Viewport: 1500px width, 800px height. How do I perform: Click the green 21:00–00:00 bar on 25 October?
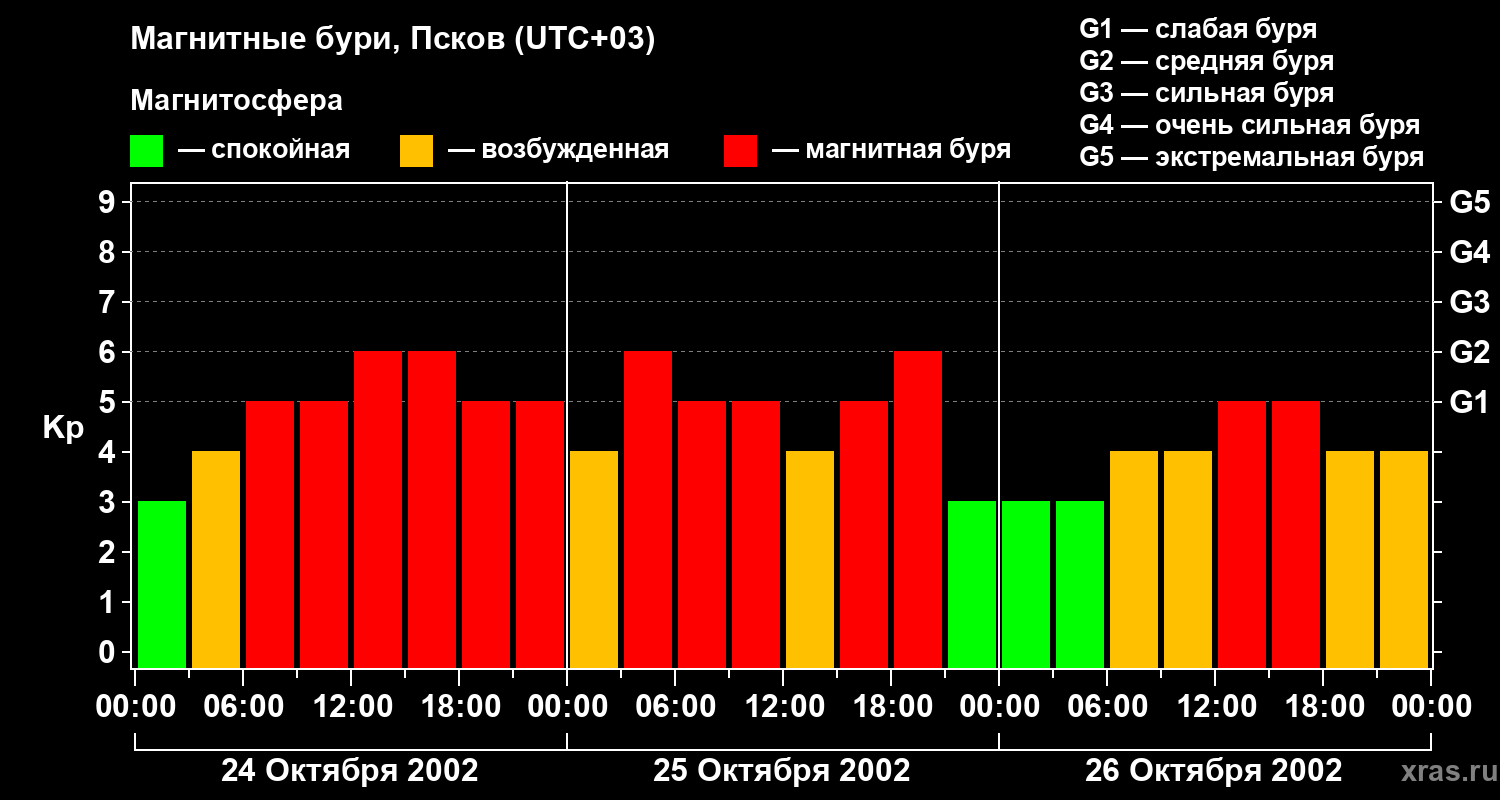972,584
